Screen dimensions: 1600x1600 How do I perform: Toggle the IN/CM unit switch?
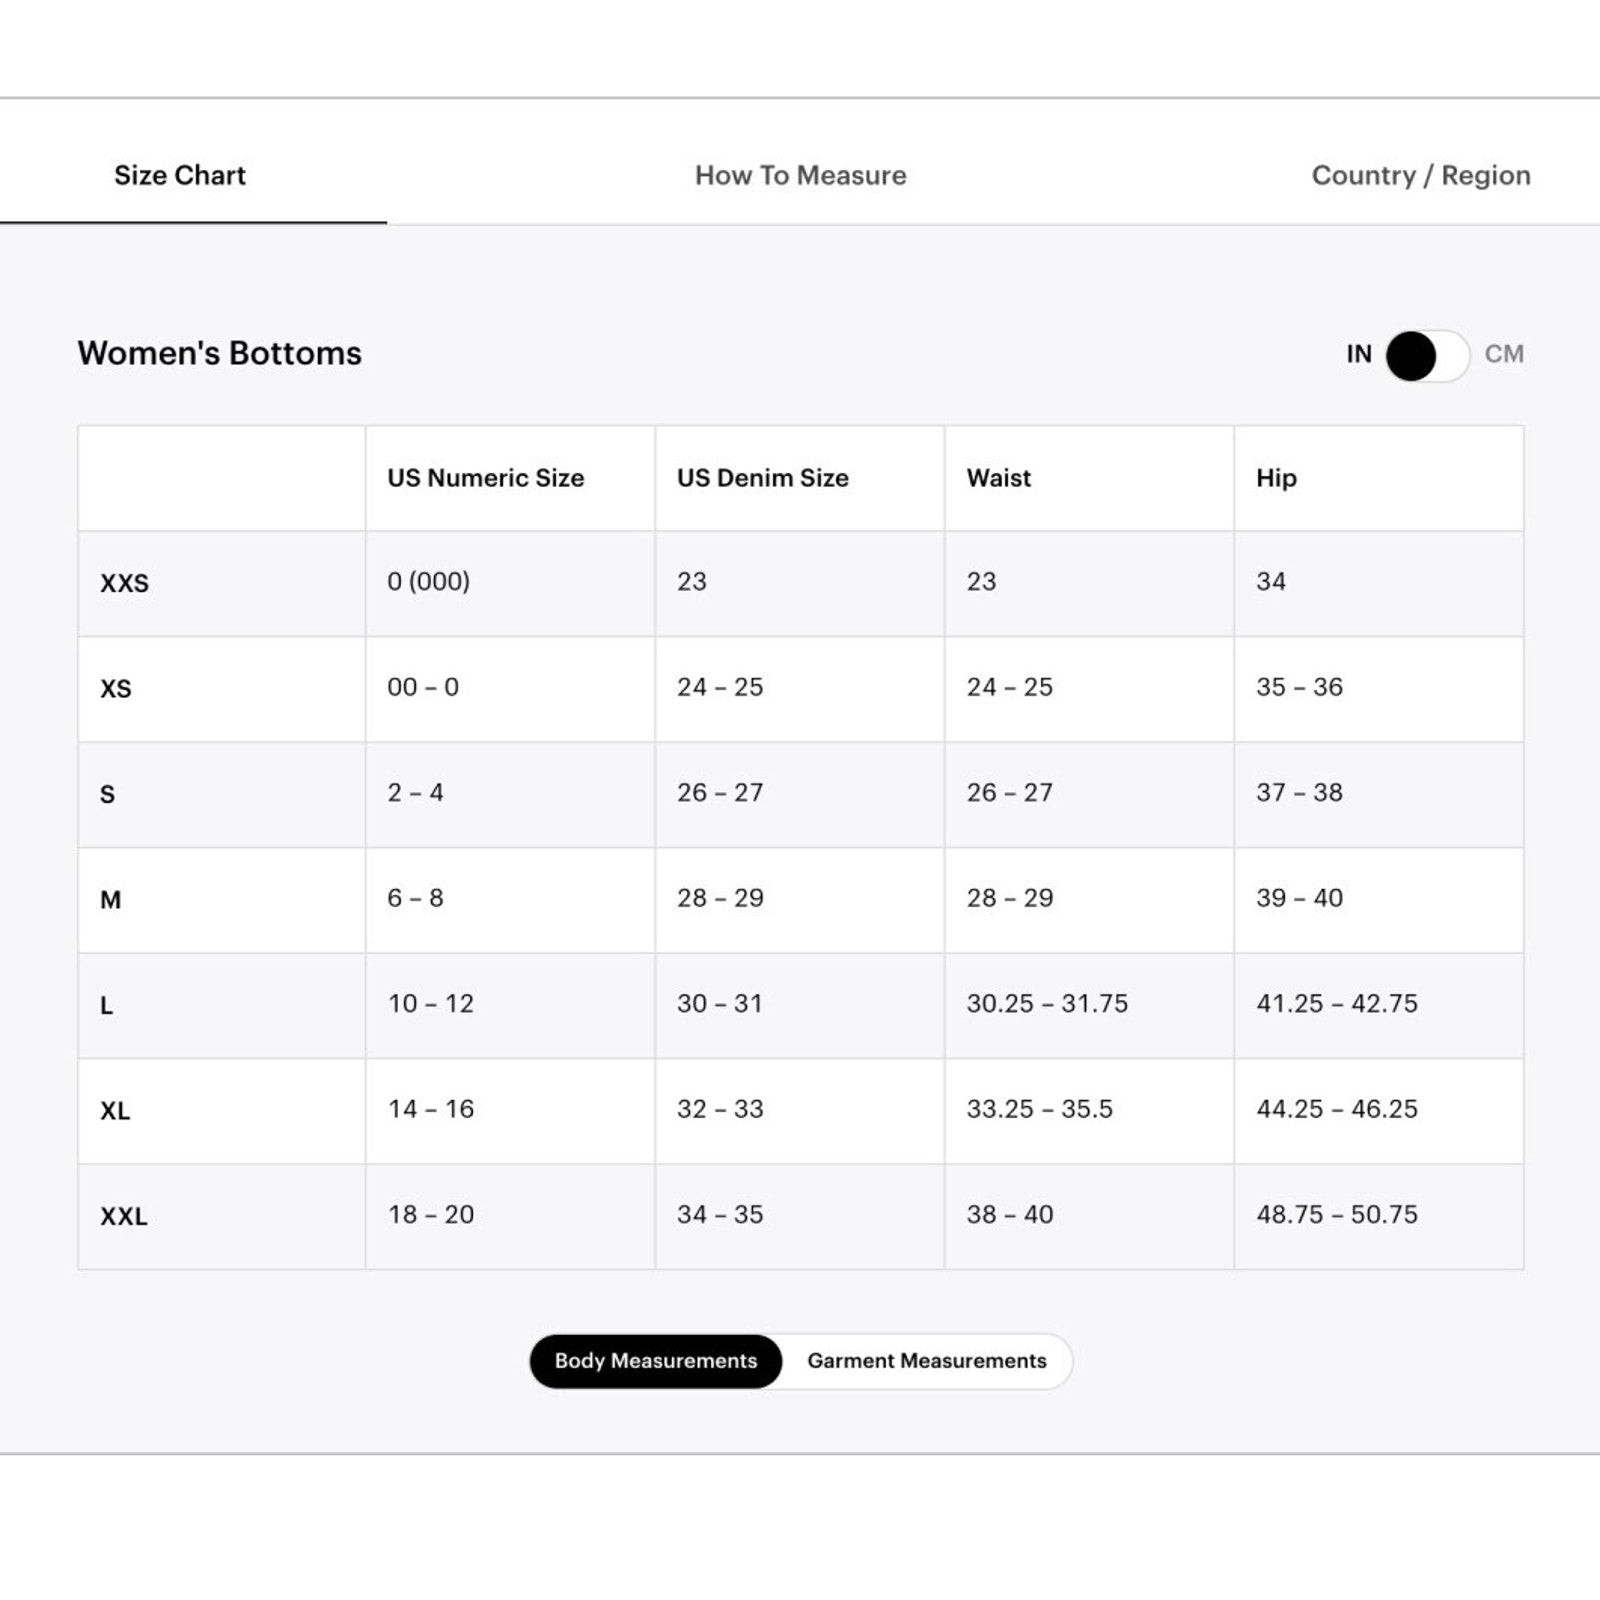point(1427,355)
